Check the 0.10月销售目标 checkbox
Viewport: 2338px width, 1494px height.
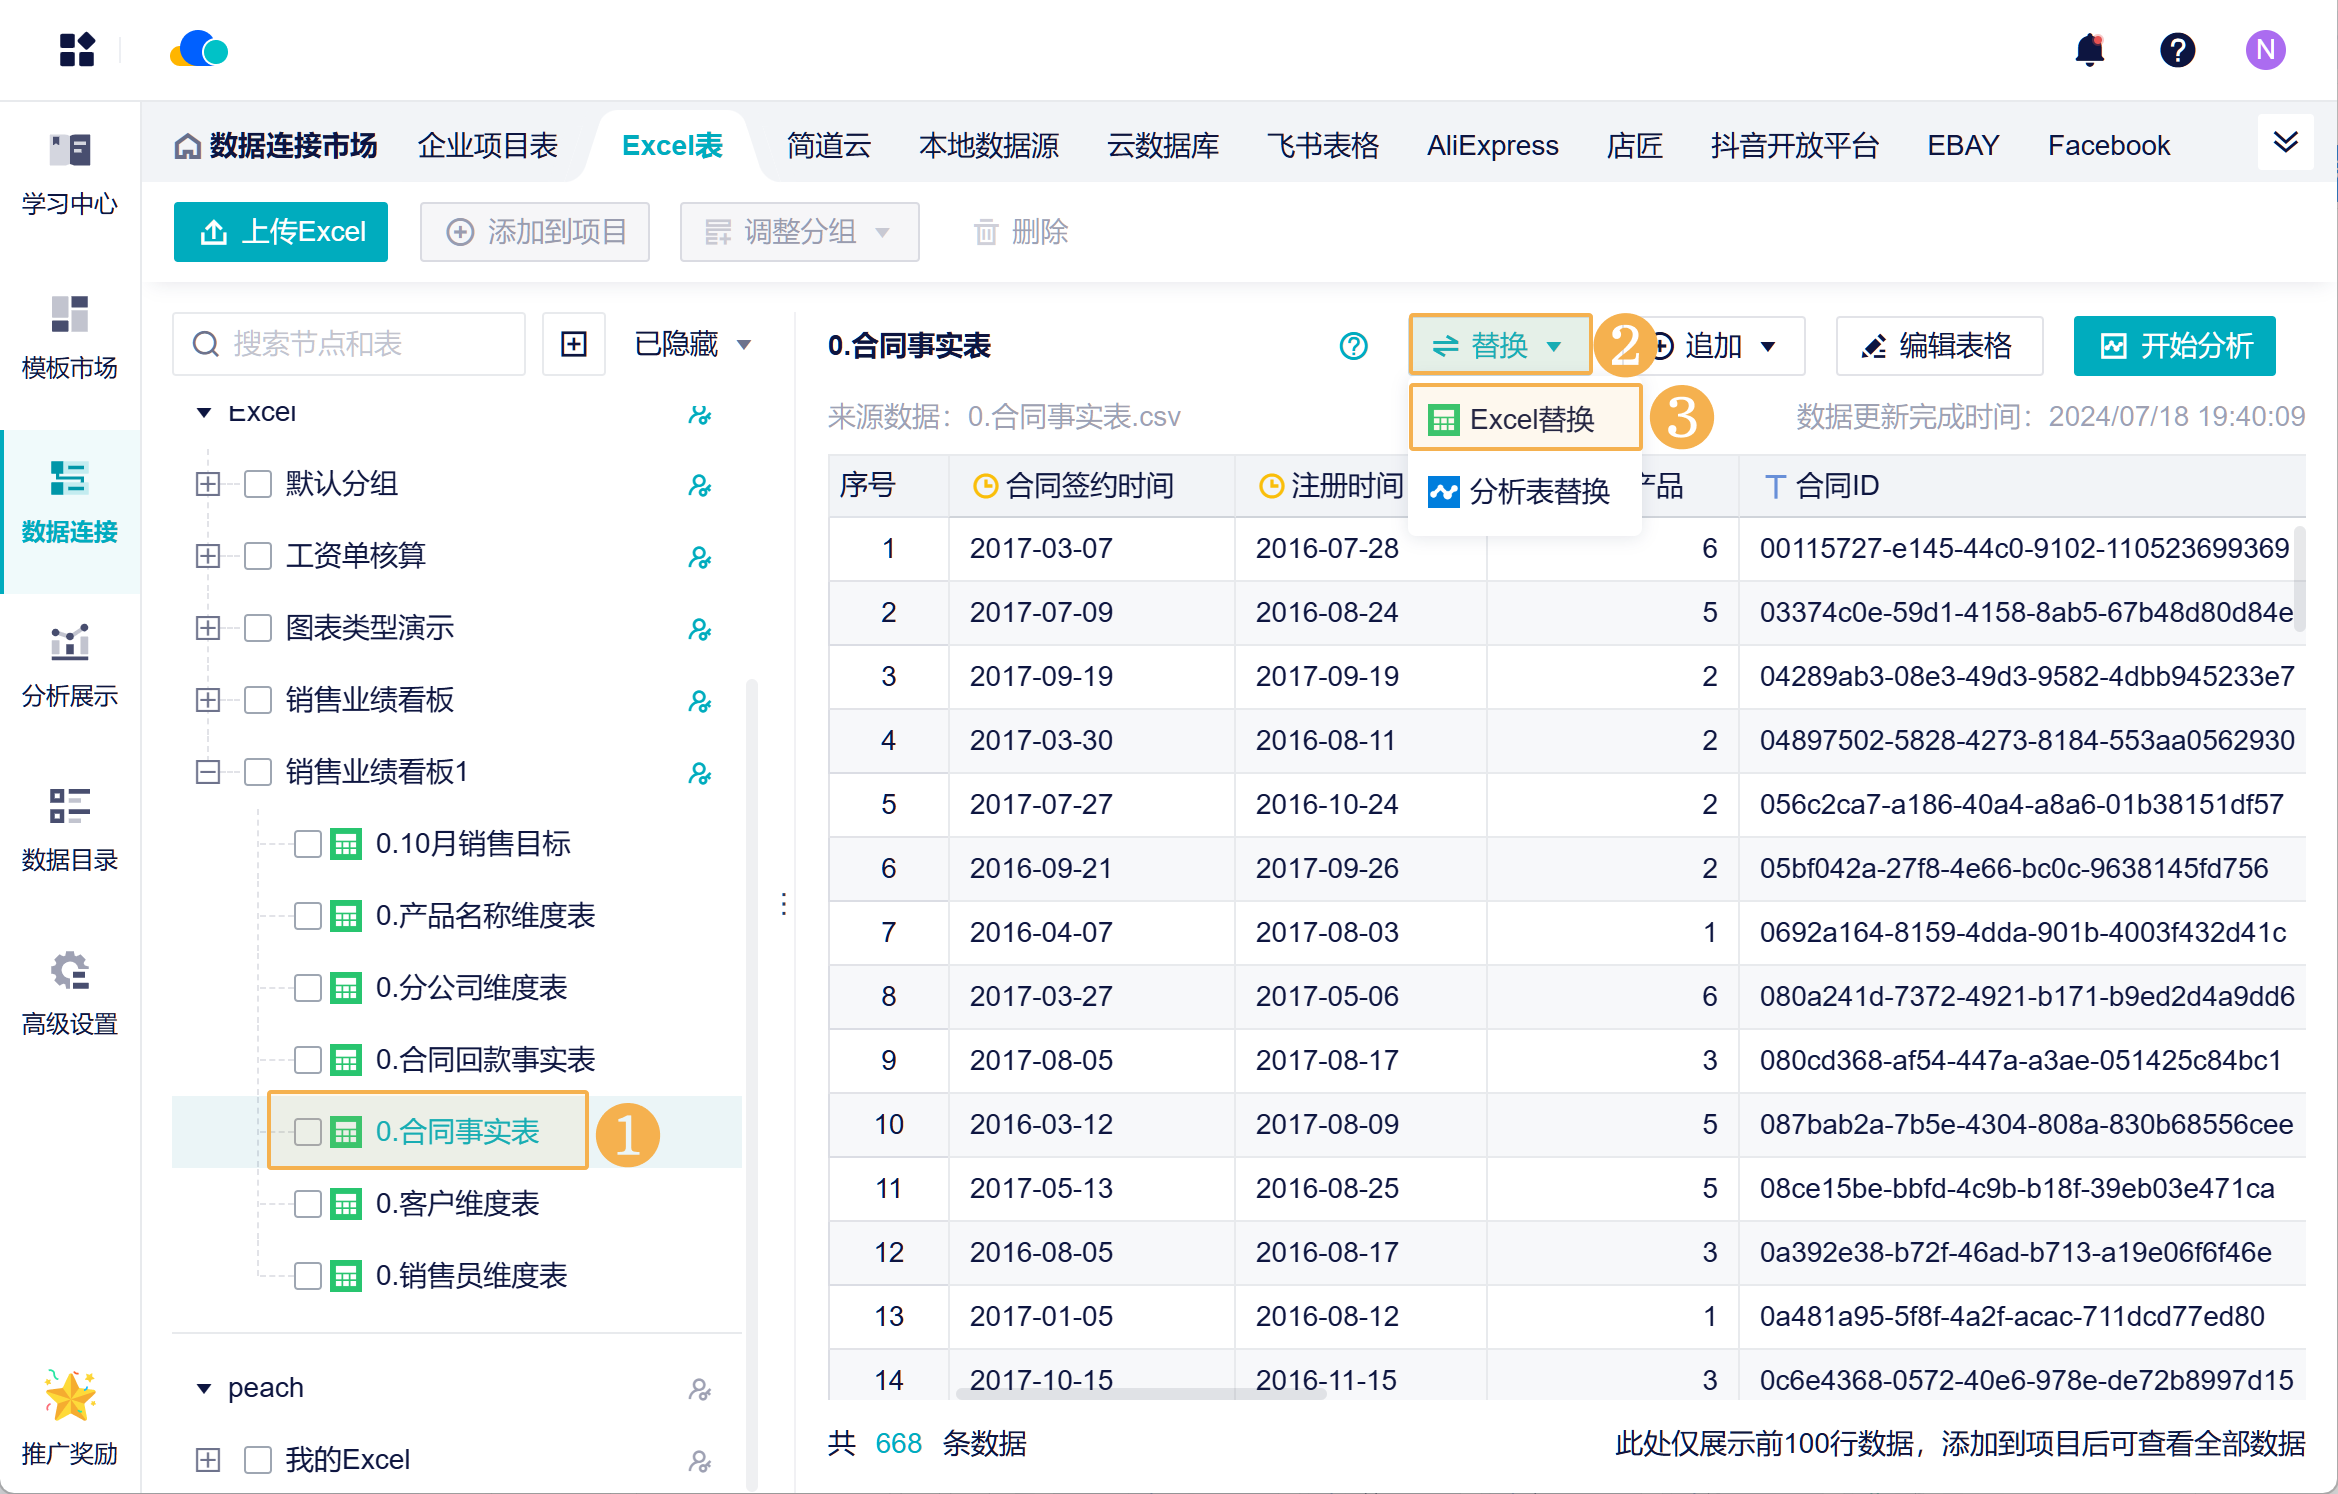[x=308, y=844]
